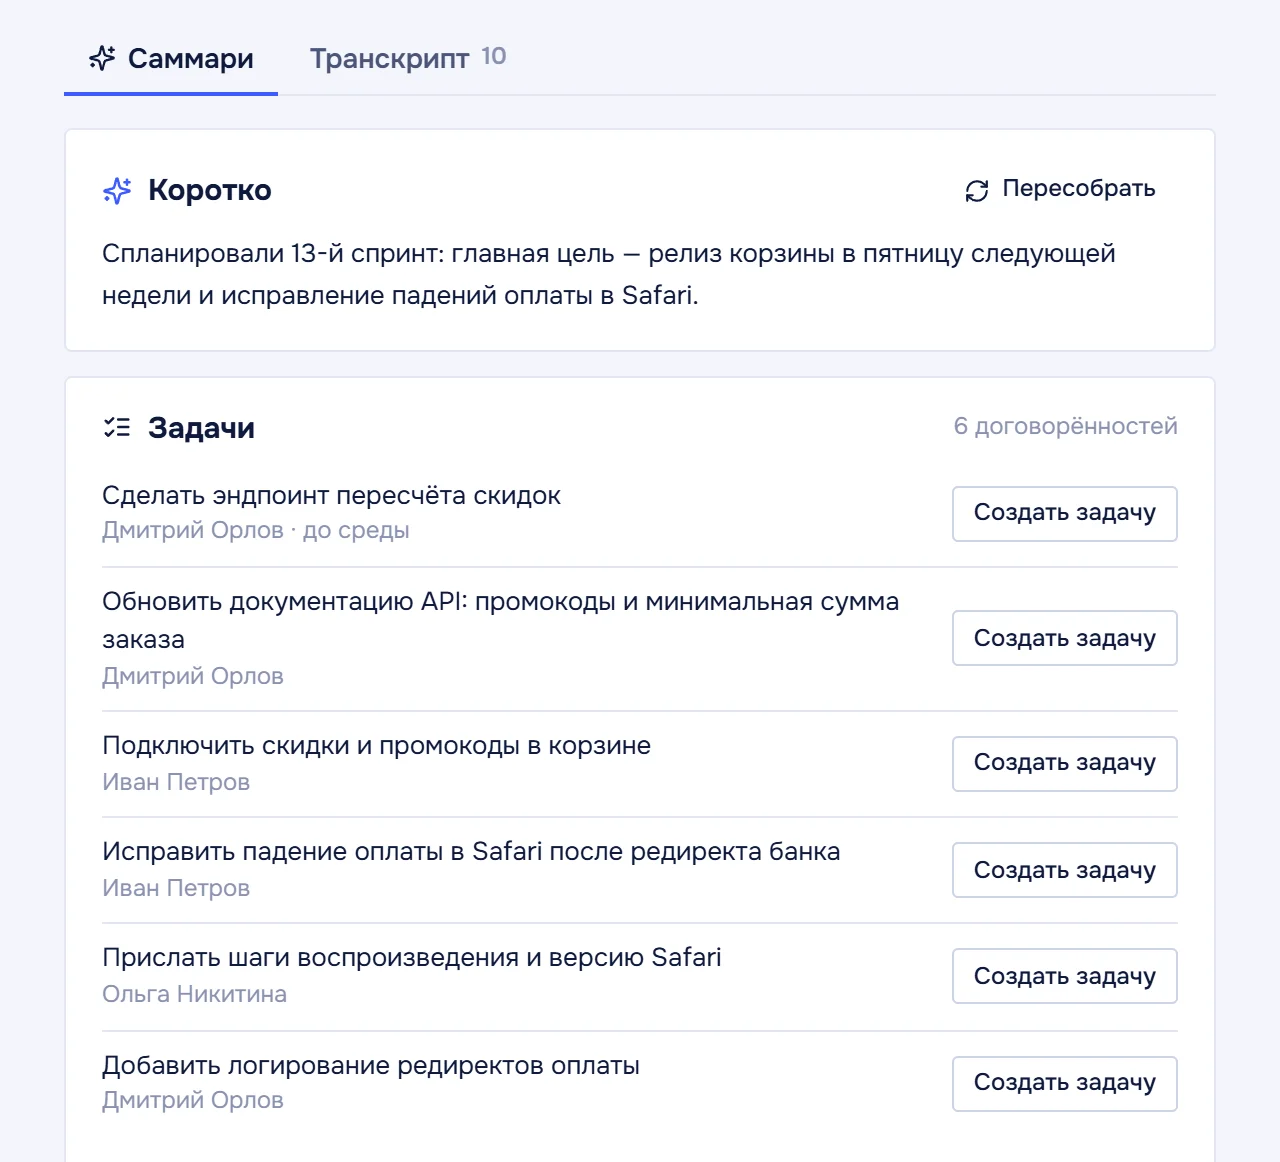Click the checklist icon beside Задачи
Image resolution: width=1280 pixels, height=1162 pixels.
click(x=117, y=428)
